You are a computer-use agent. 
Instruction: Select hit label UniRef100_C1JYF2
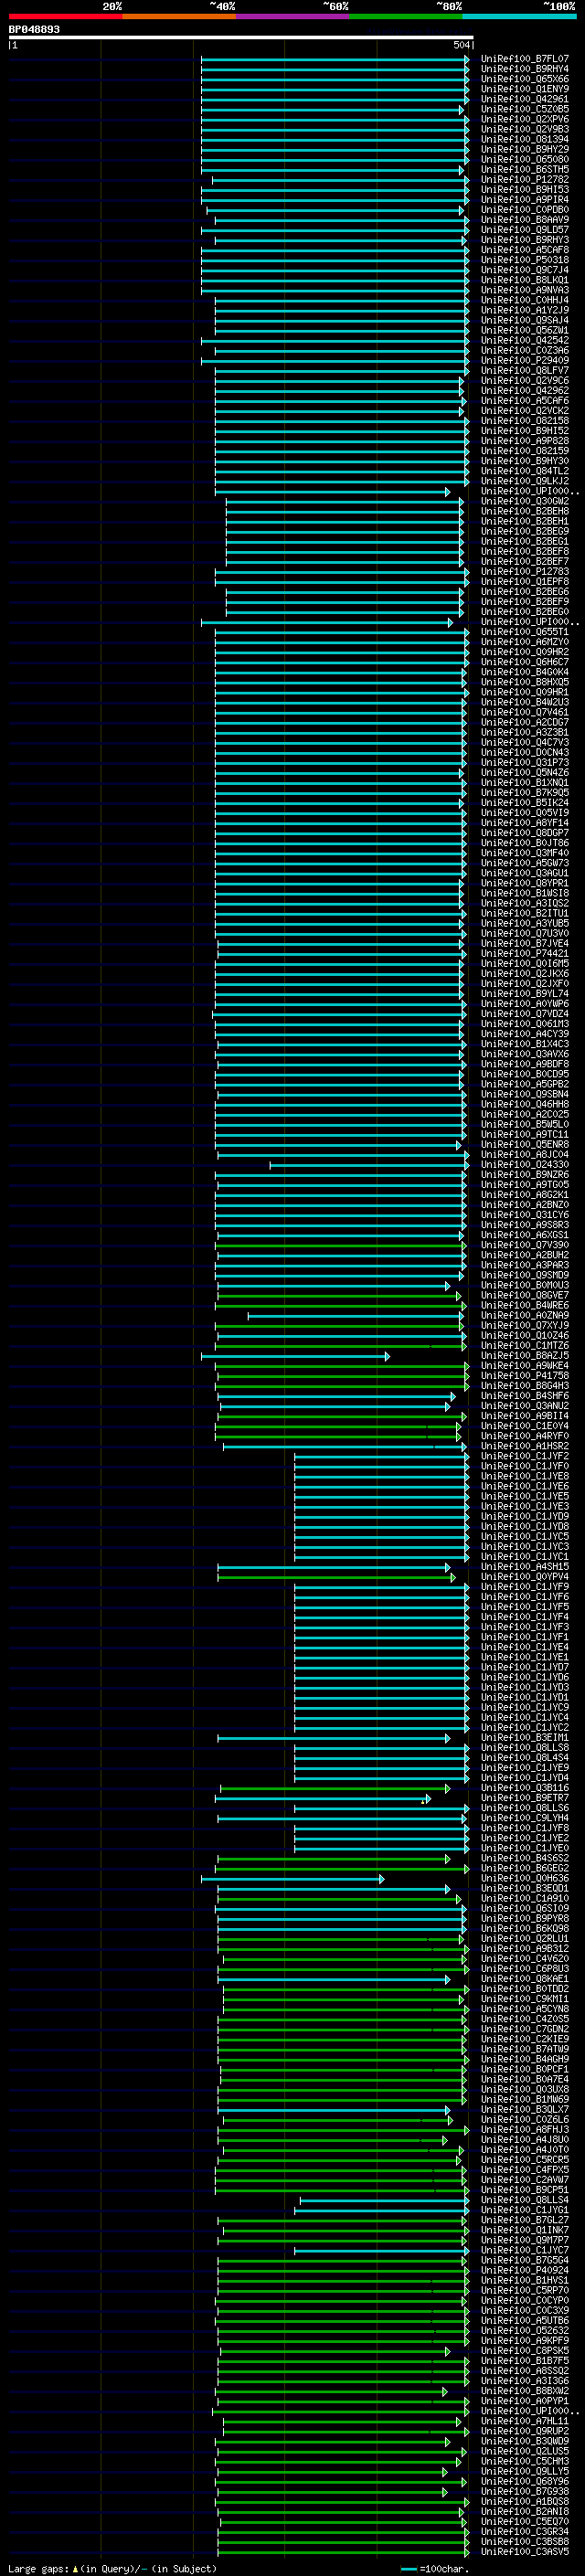[524, 1456]
